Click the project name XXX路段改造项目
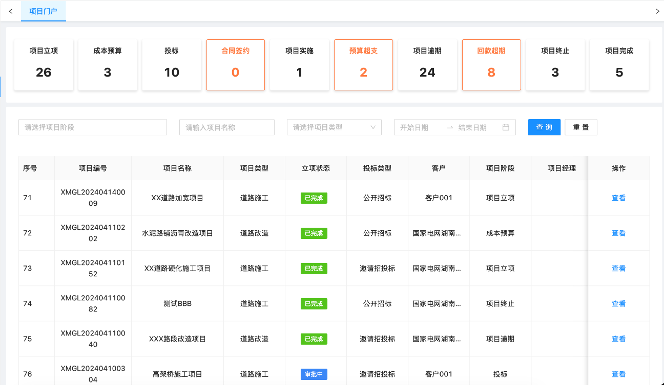The height and width of the screenshot is (385, 664). (x=177, y=339)
